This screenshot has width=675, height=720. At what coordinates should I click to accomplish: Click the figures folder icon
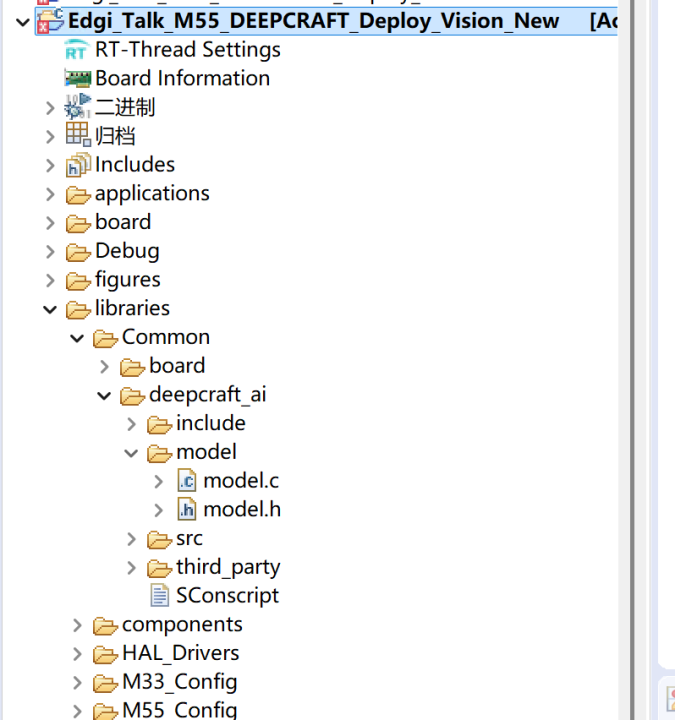78,281
